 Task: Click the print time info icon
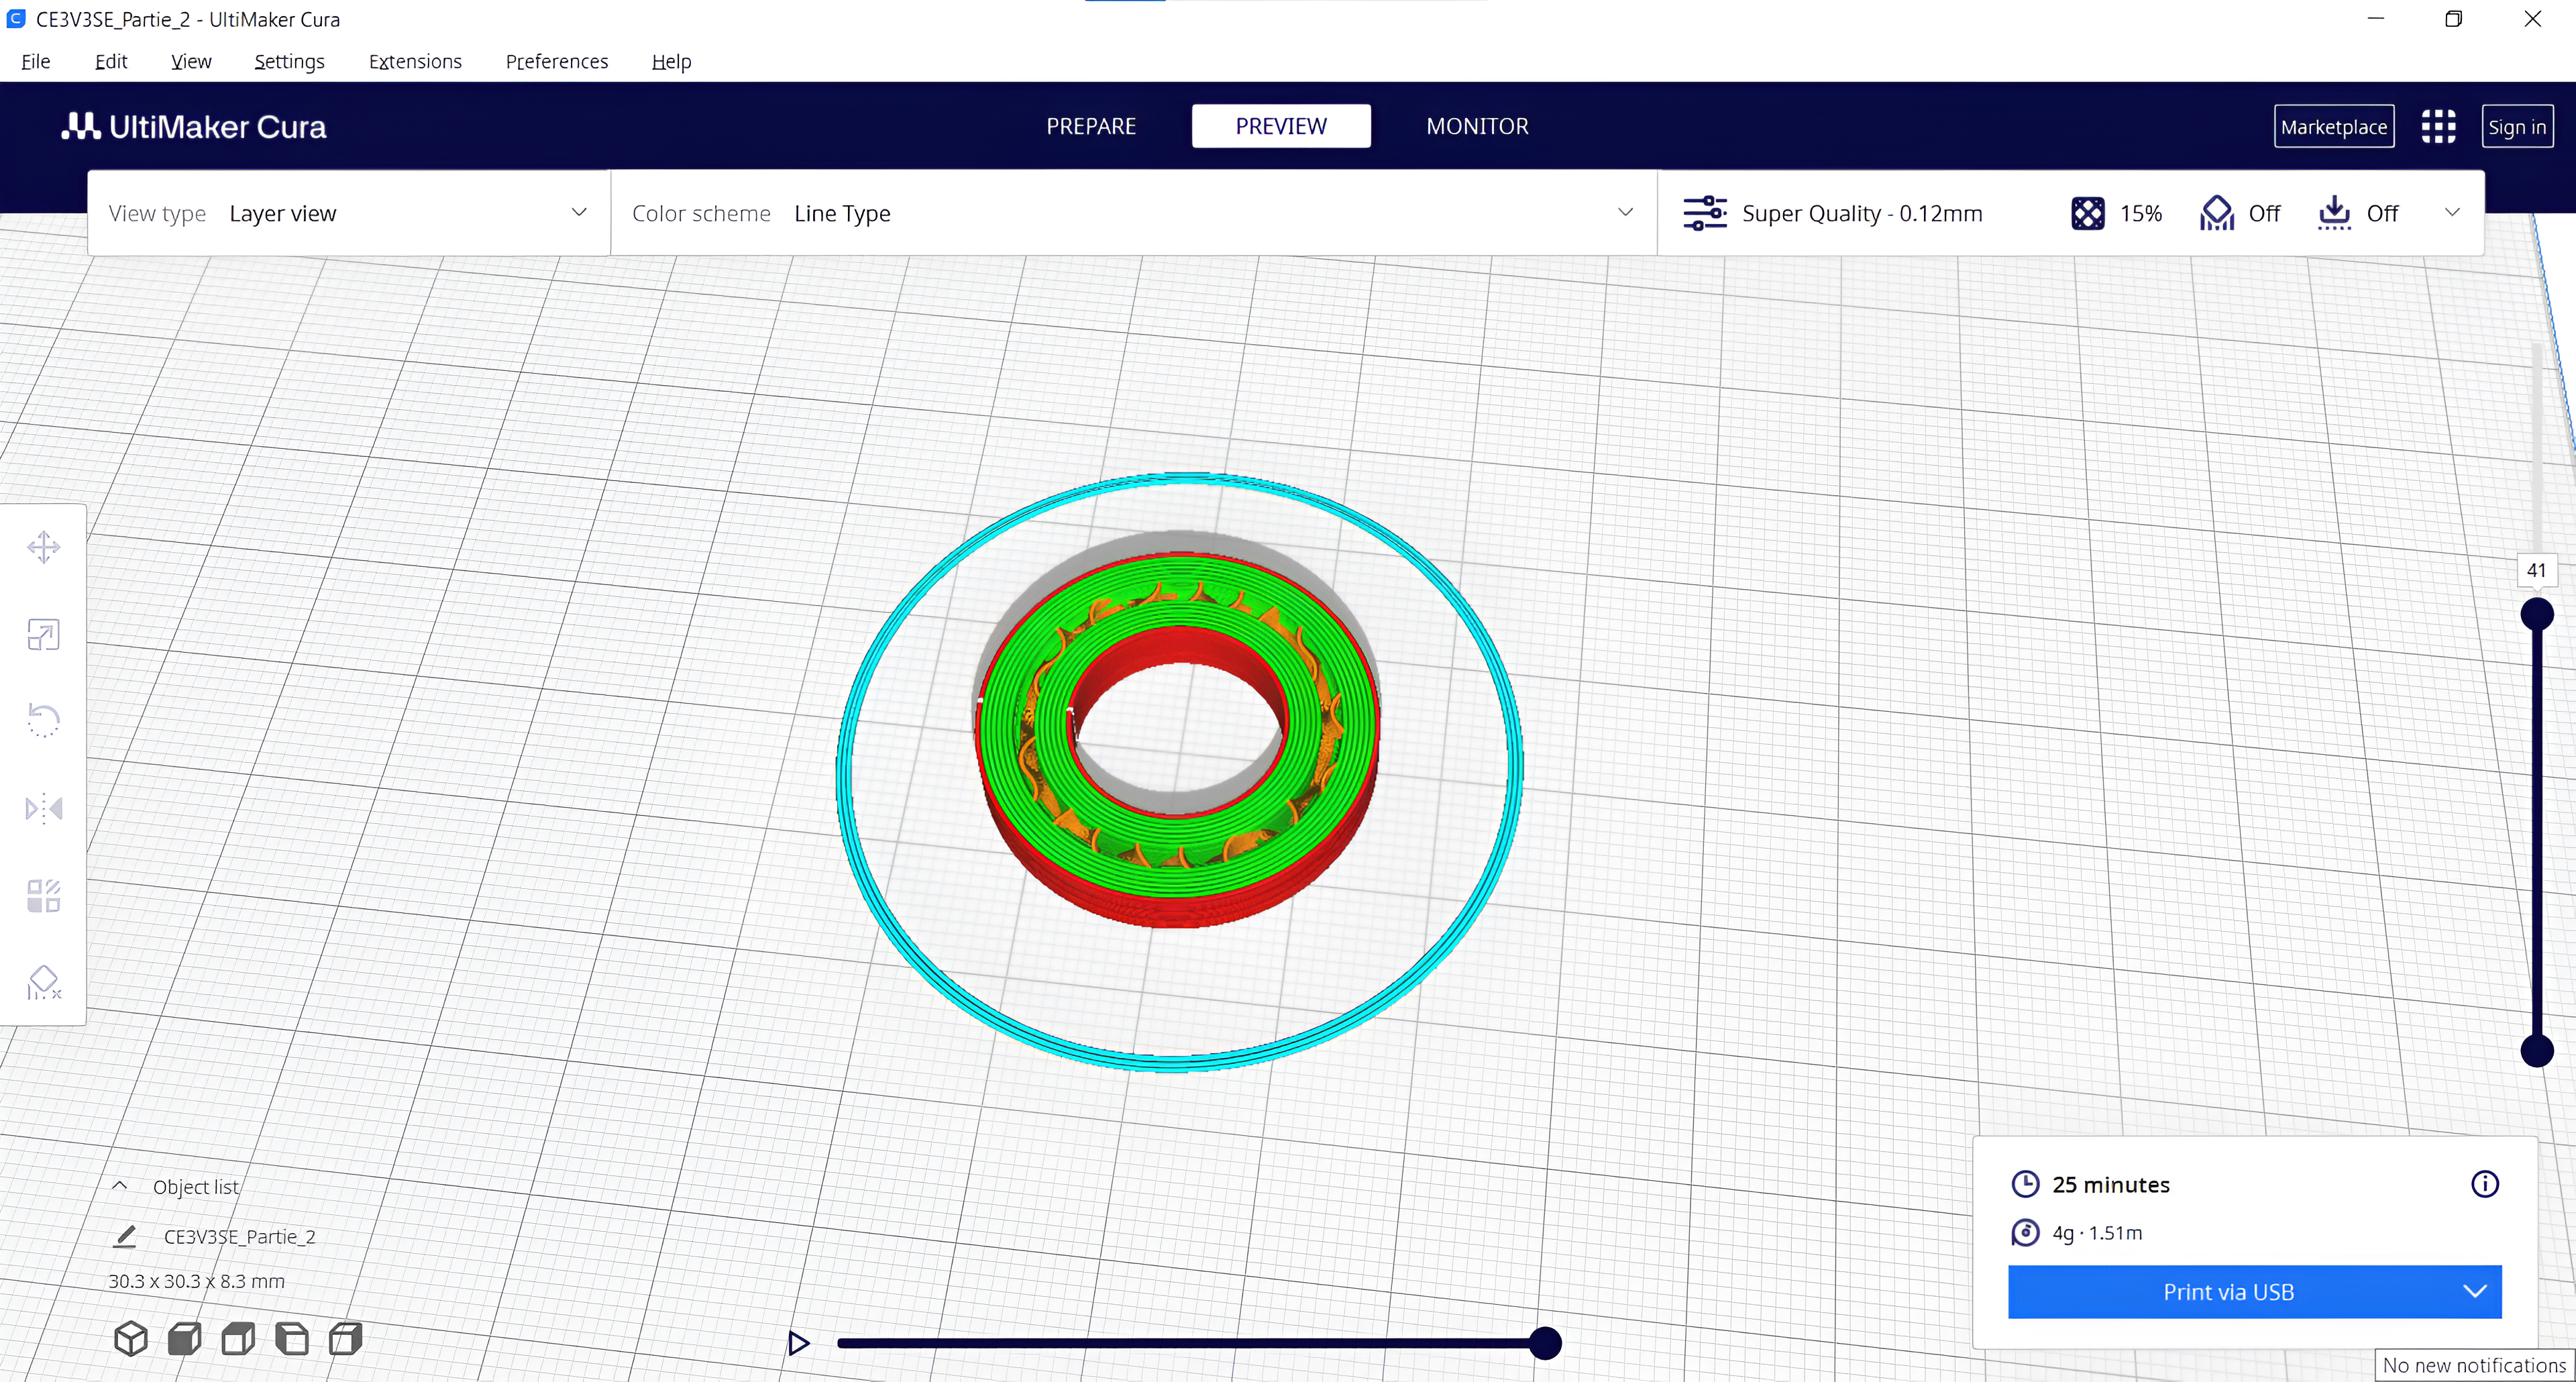pos(2484,1184)
